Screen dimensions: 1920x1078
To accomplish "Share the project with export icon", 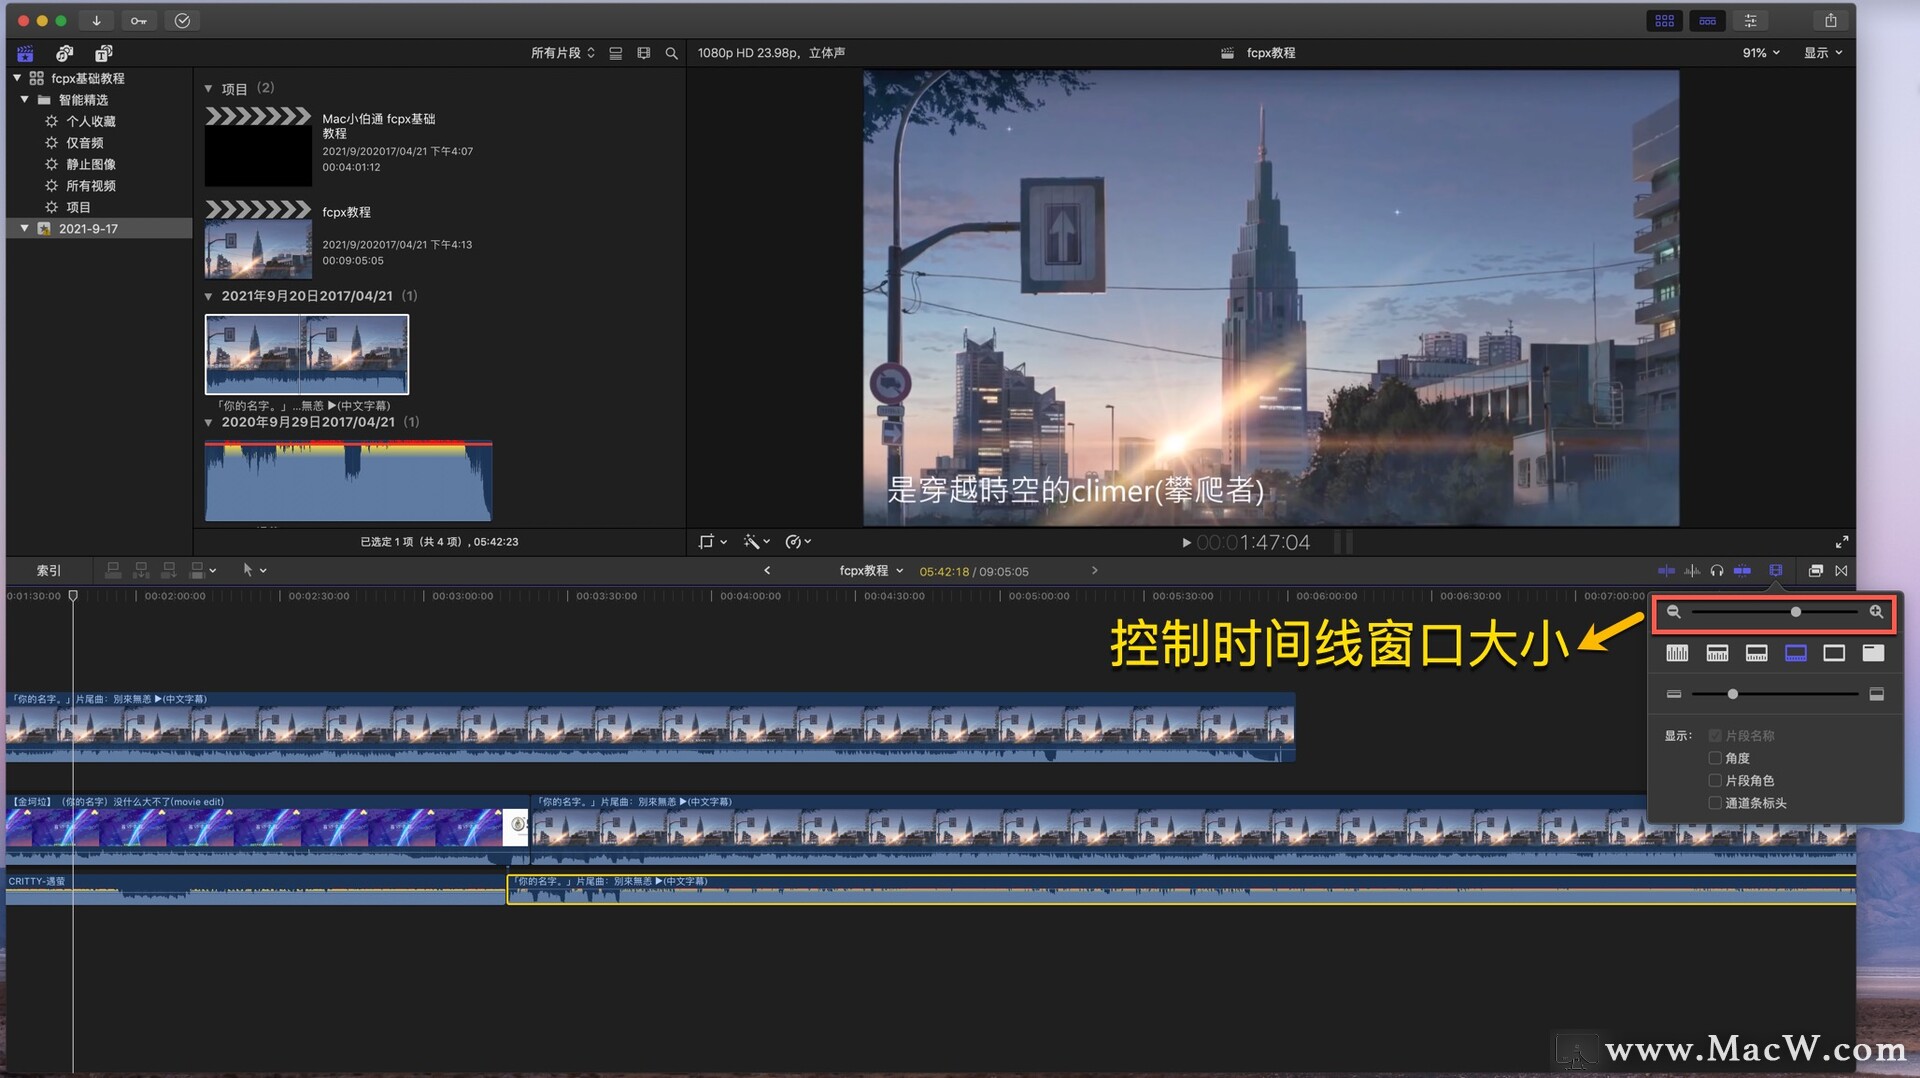I will click(x=1830, y=21).
